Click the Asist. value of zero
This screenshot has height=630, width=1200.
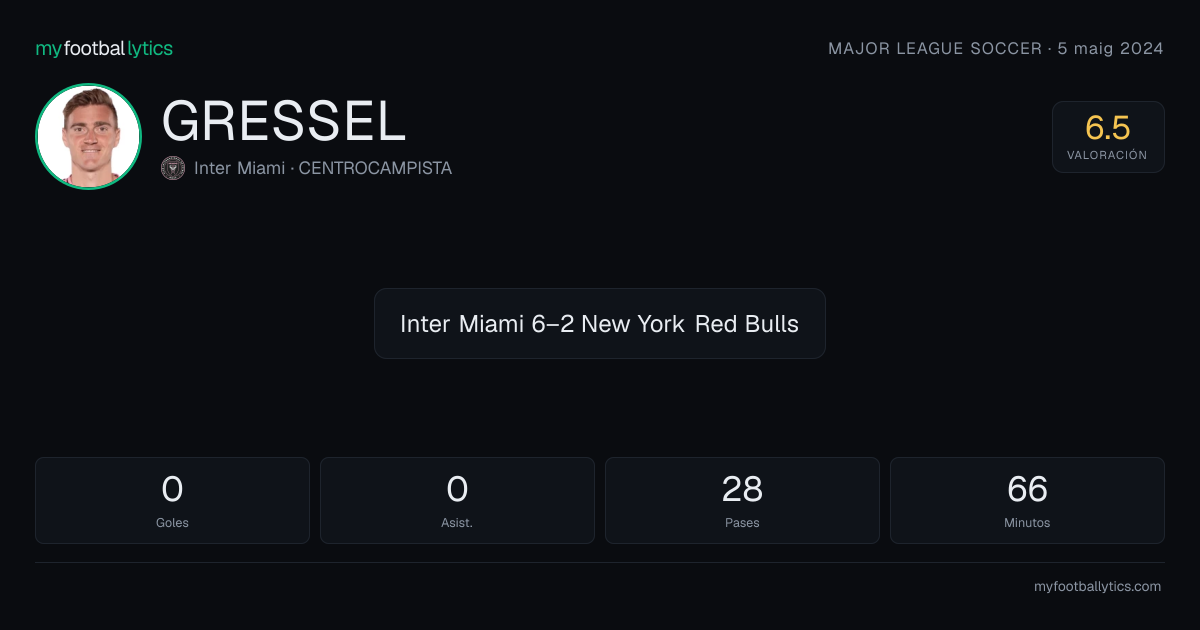coord(457,489)
